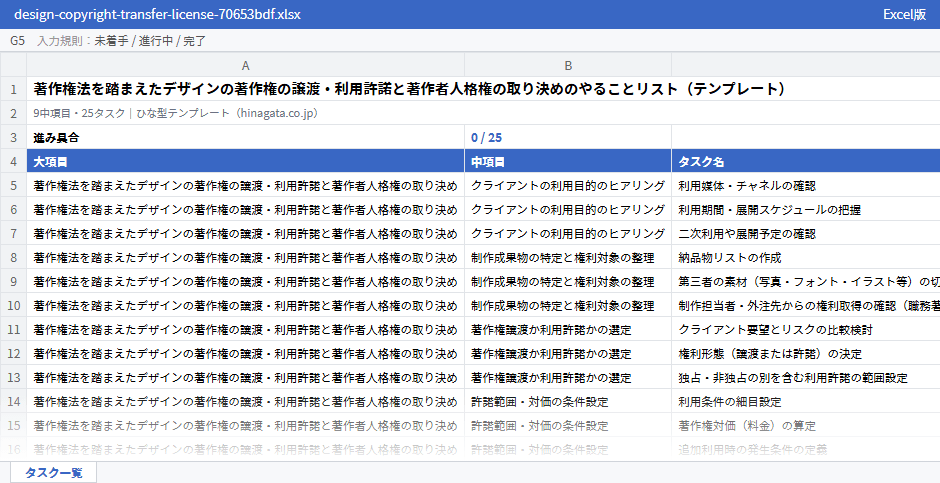
Task: Select row 10 header number
Action: (13, 306)
